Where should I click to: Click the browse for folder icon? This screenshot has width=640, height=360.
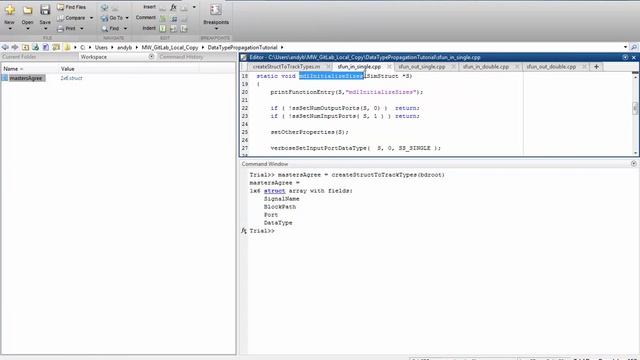(x=36, y=47)
